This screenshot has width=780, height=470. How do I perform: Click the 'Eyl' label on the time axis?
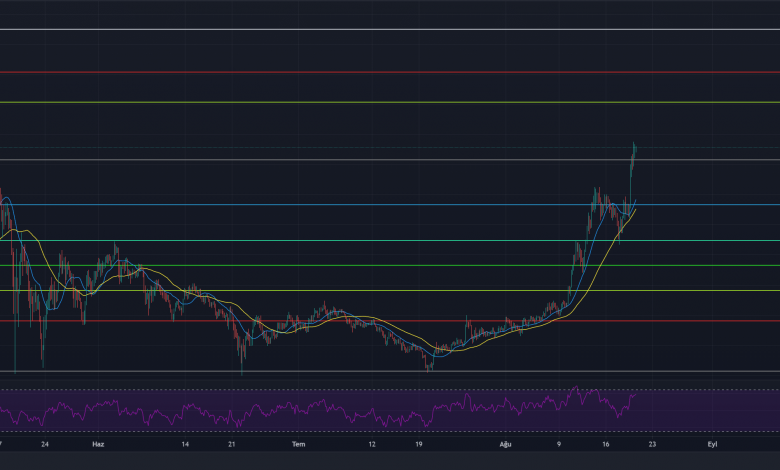click(x=712, y=444)
